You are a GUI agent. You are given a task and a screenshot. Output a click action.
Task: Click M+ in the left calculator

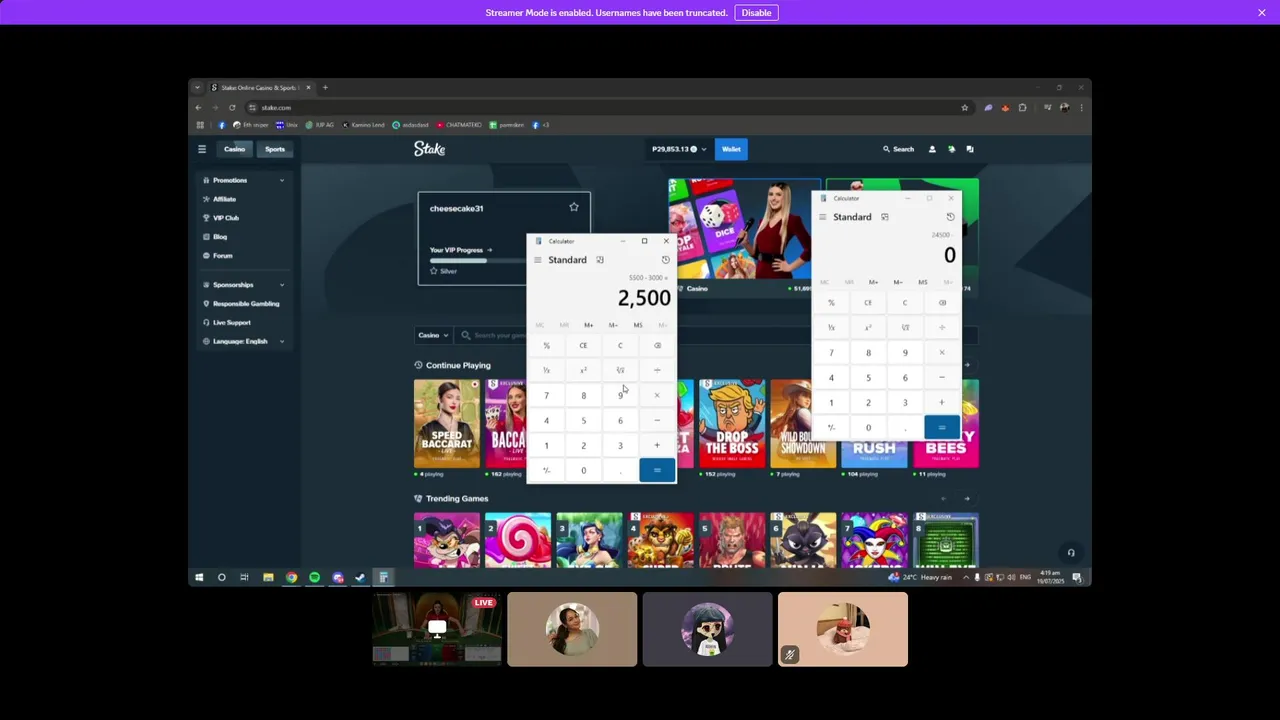(588, 325)
